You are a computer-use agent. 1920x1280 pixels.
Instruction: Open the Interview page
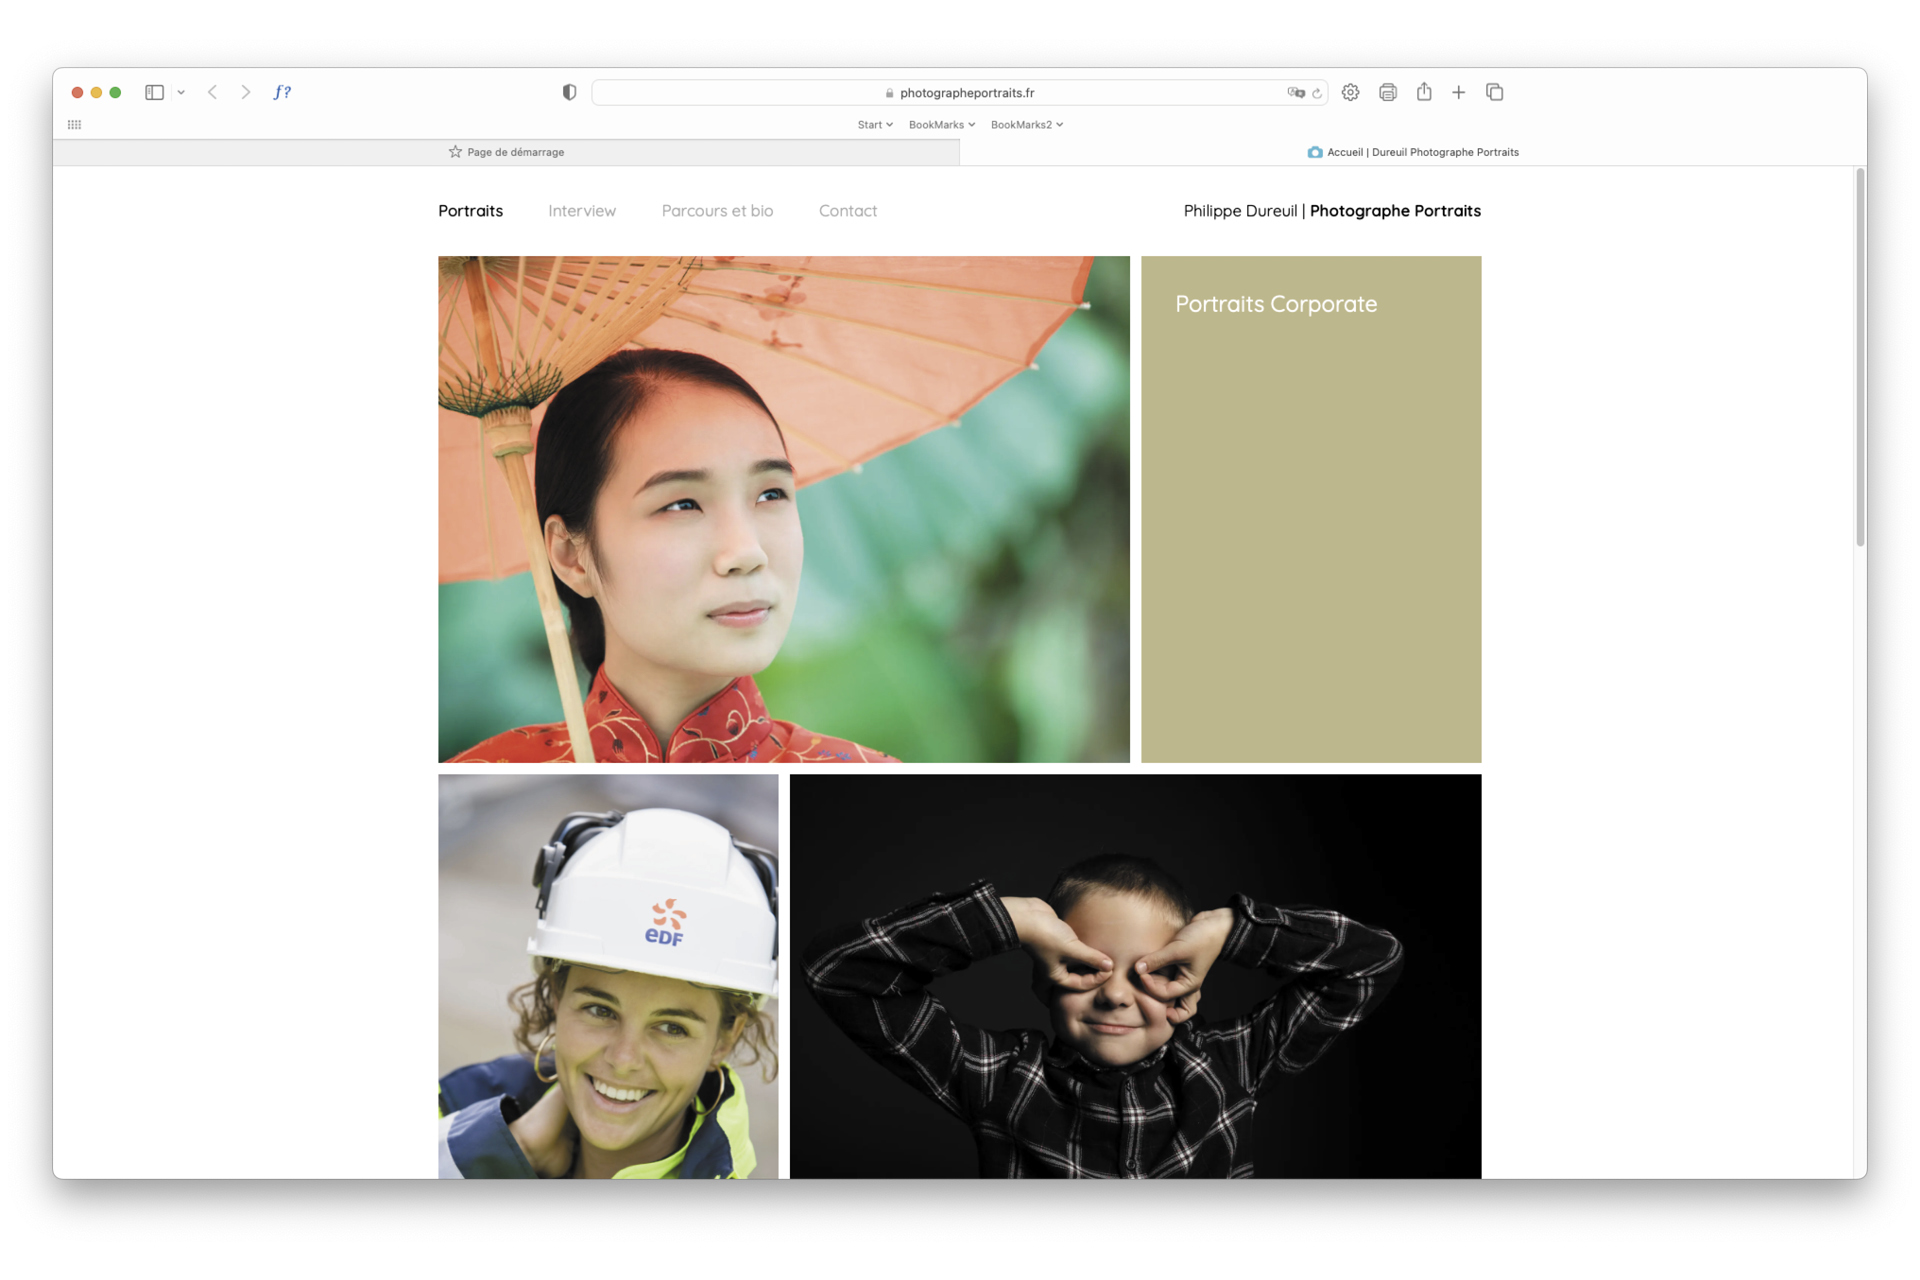click(582, 211)
